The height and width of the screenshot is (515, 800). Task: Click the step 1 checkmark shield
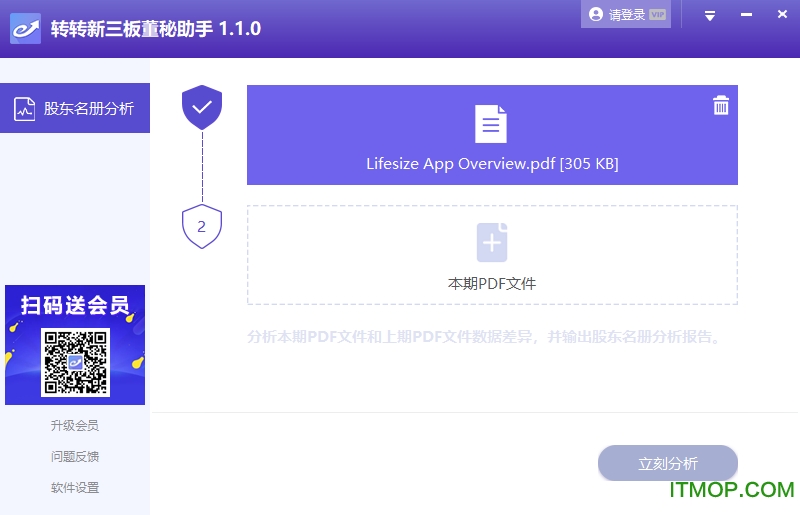[202, 108]
